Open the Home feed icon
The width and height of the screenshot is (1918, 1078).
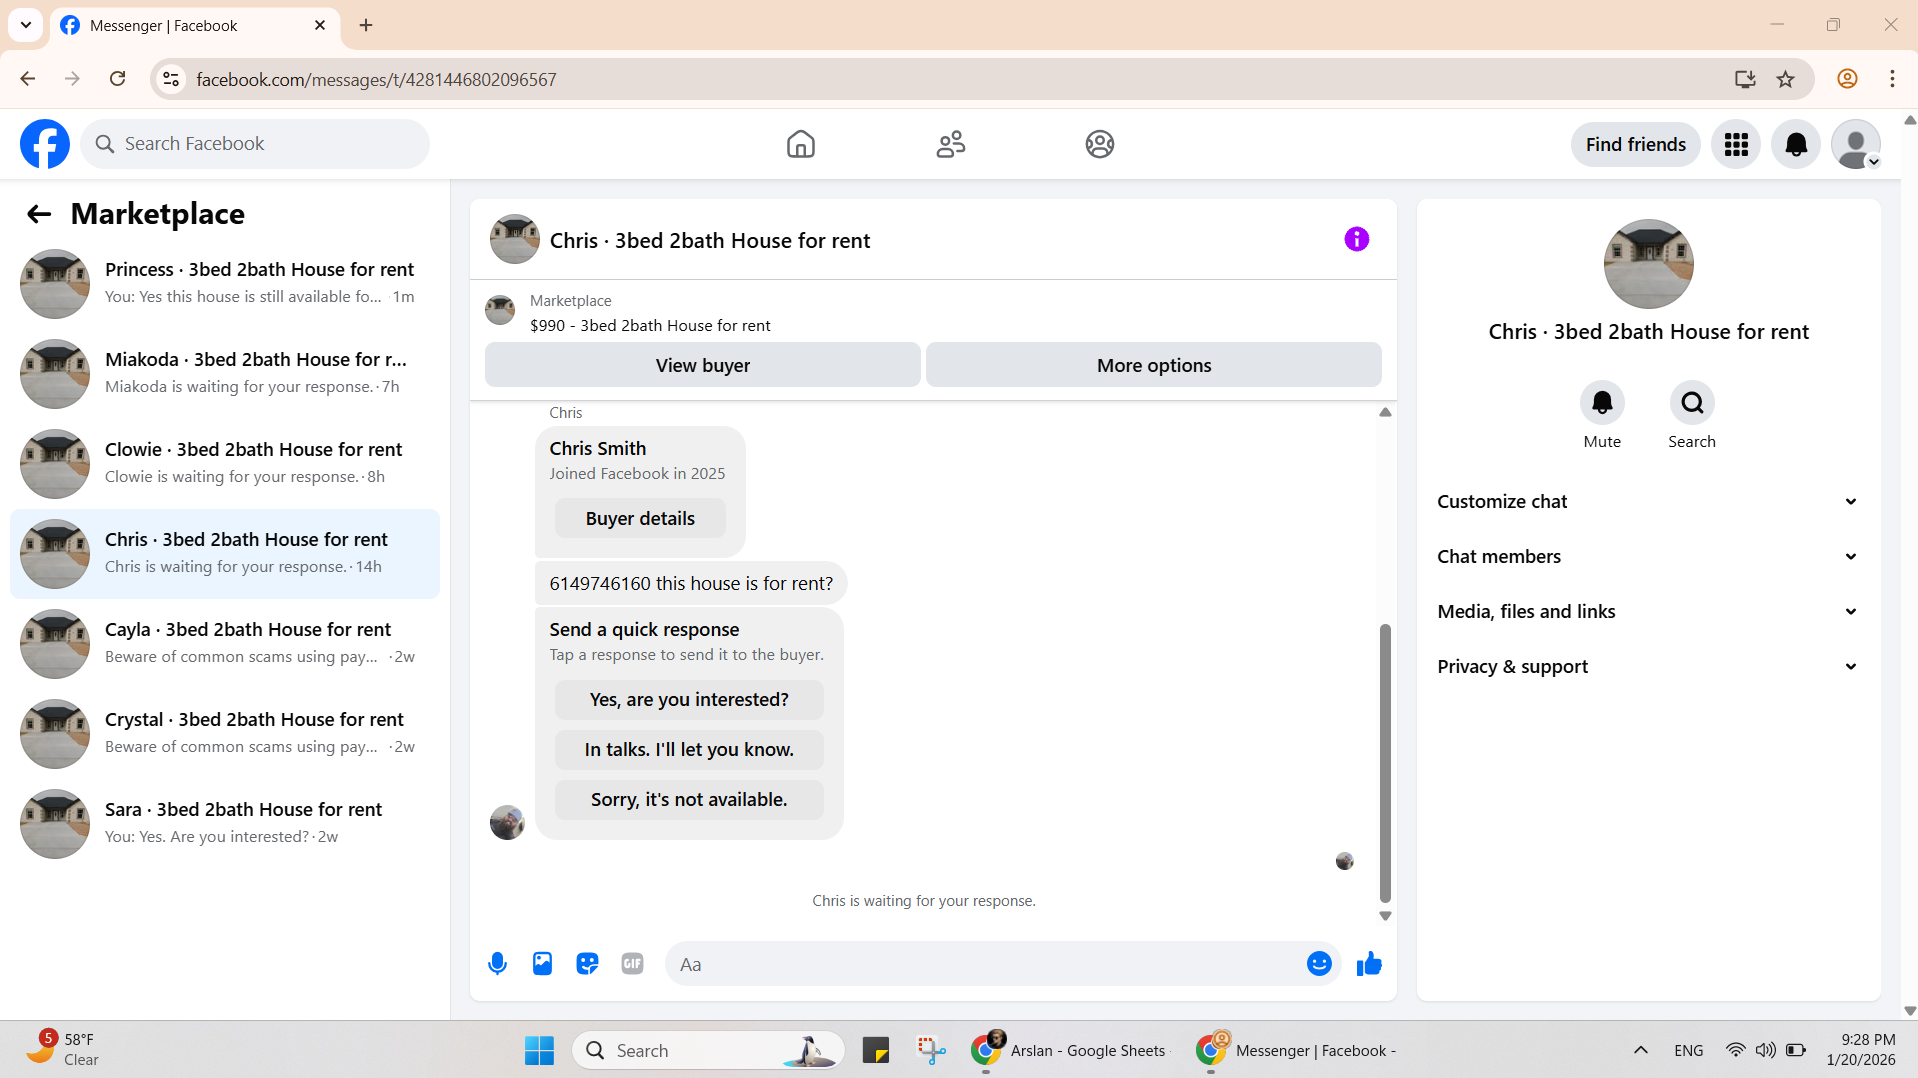click(801, 144)
